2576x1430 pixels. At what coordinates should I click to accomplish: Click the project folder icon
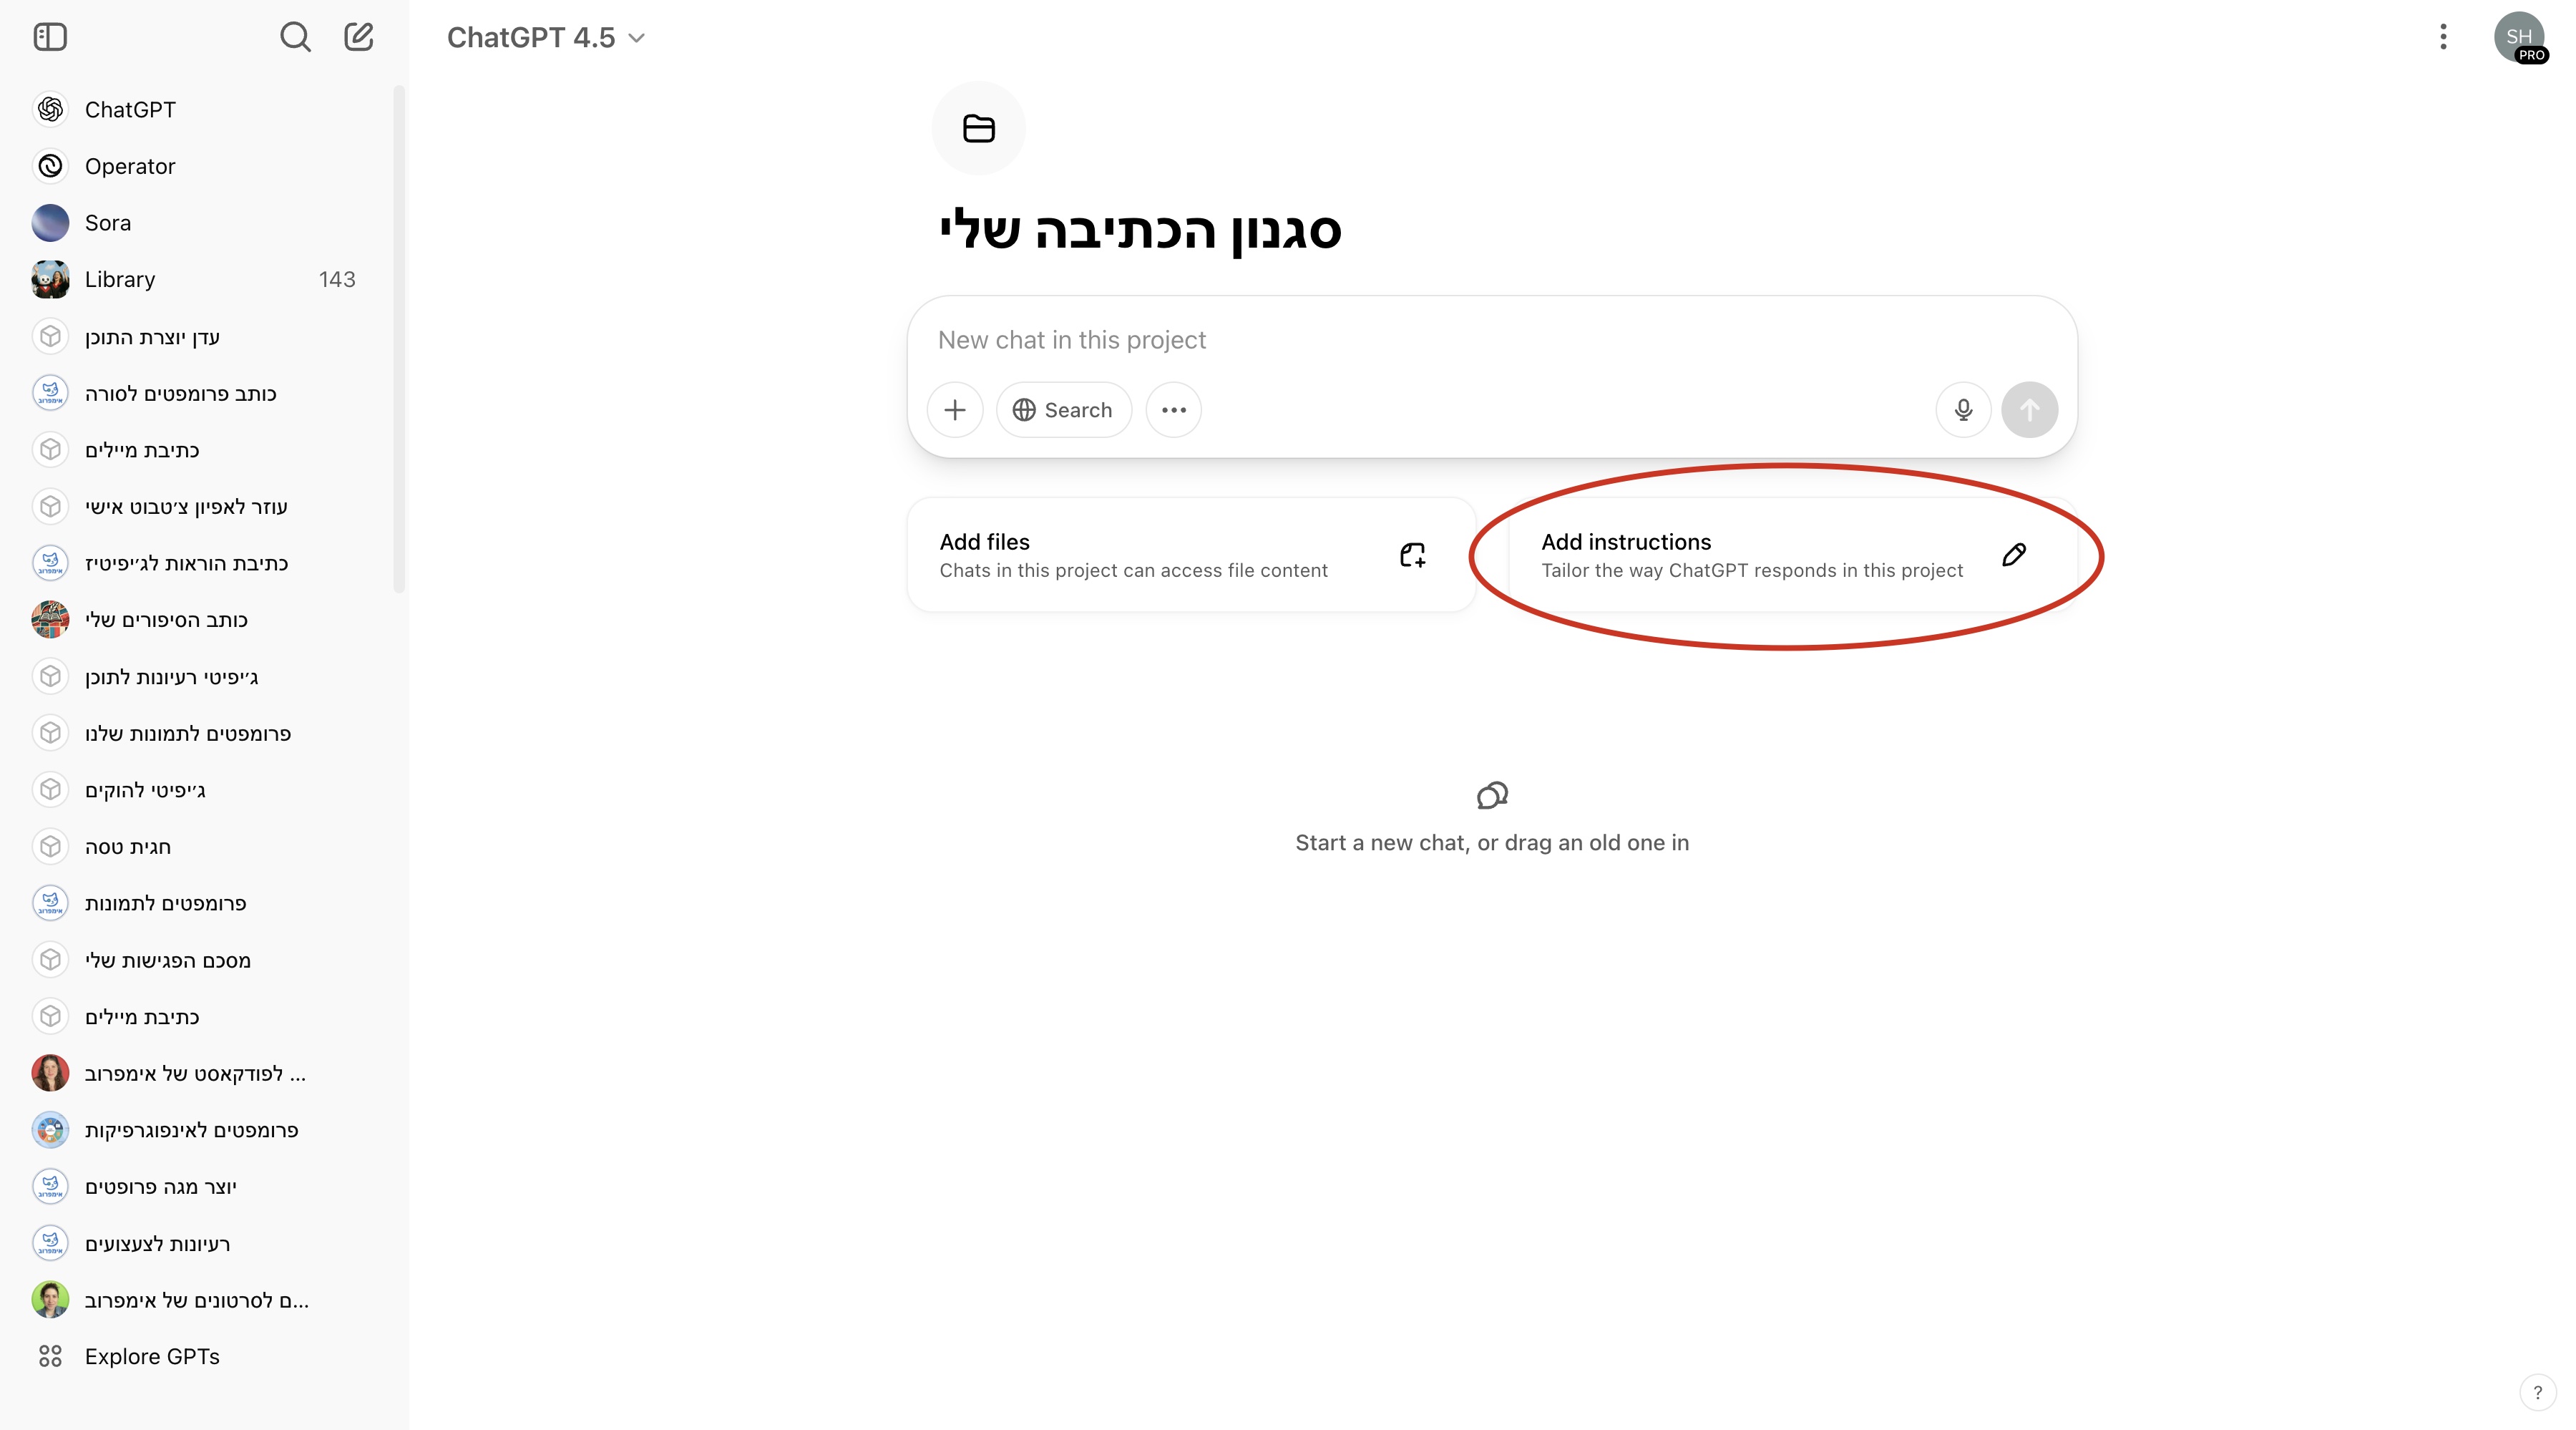978,128
